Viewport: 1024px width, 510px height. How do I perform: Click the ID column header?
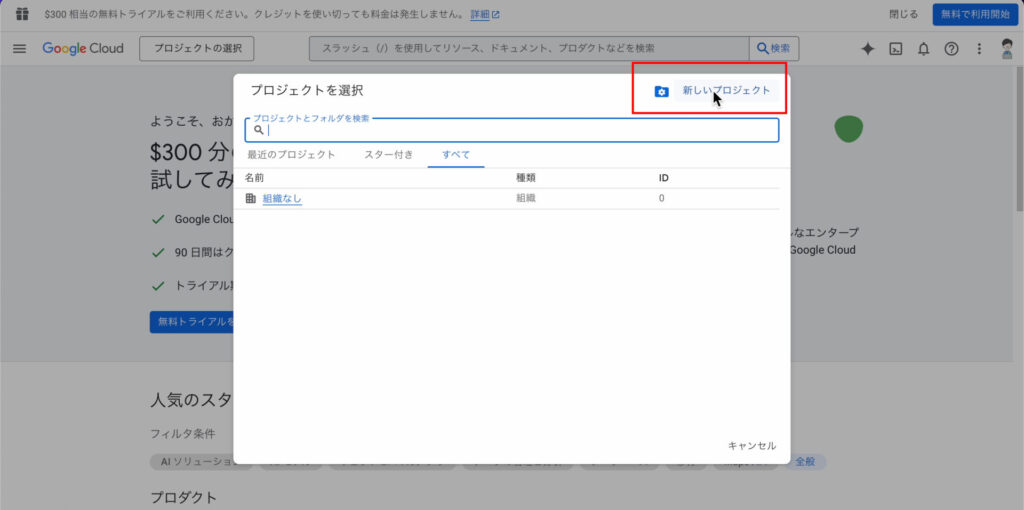point(664,178)
